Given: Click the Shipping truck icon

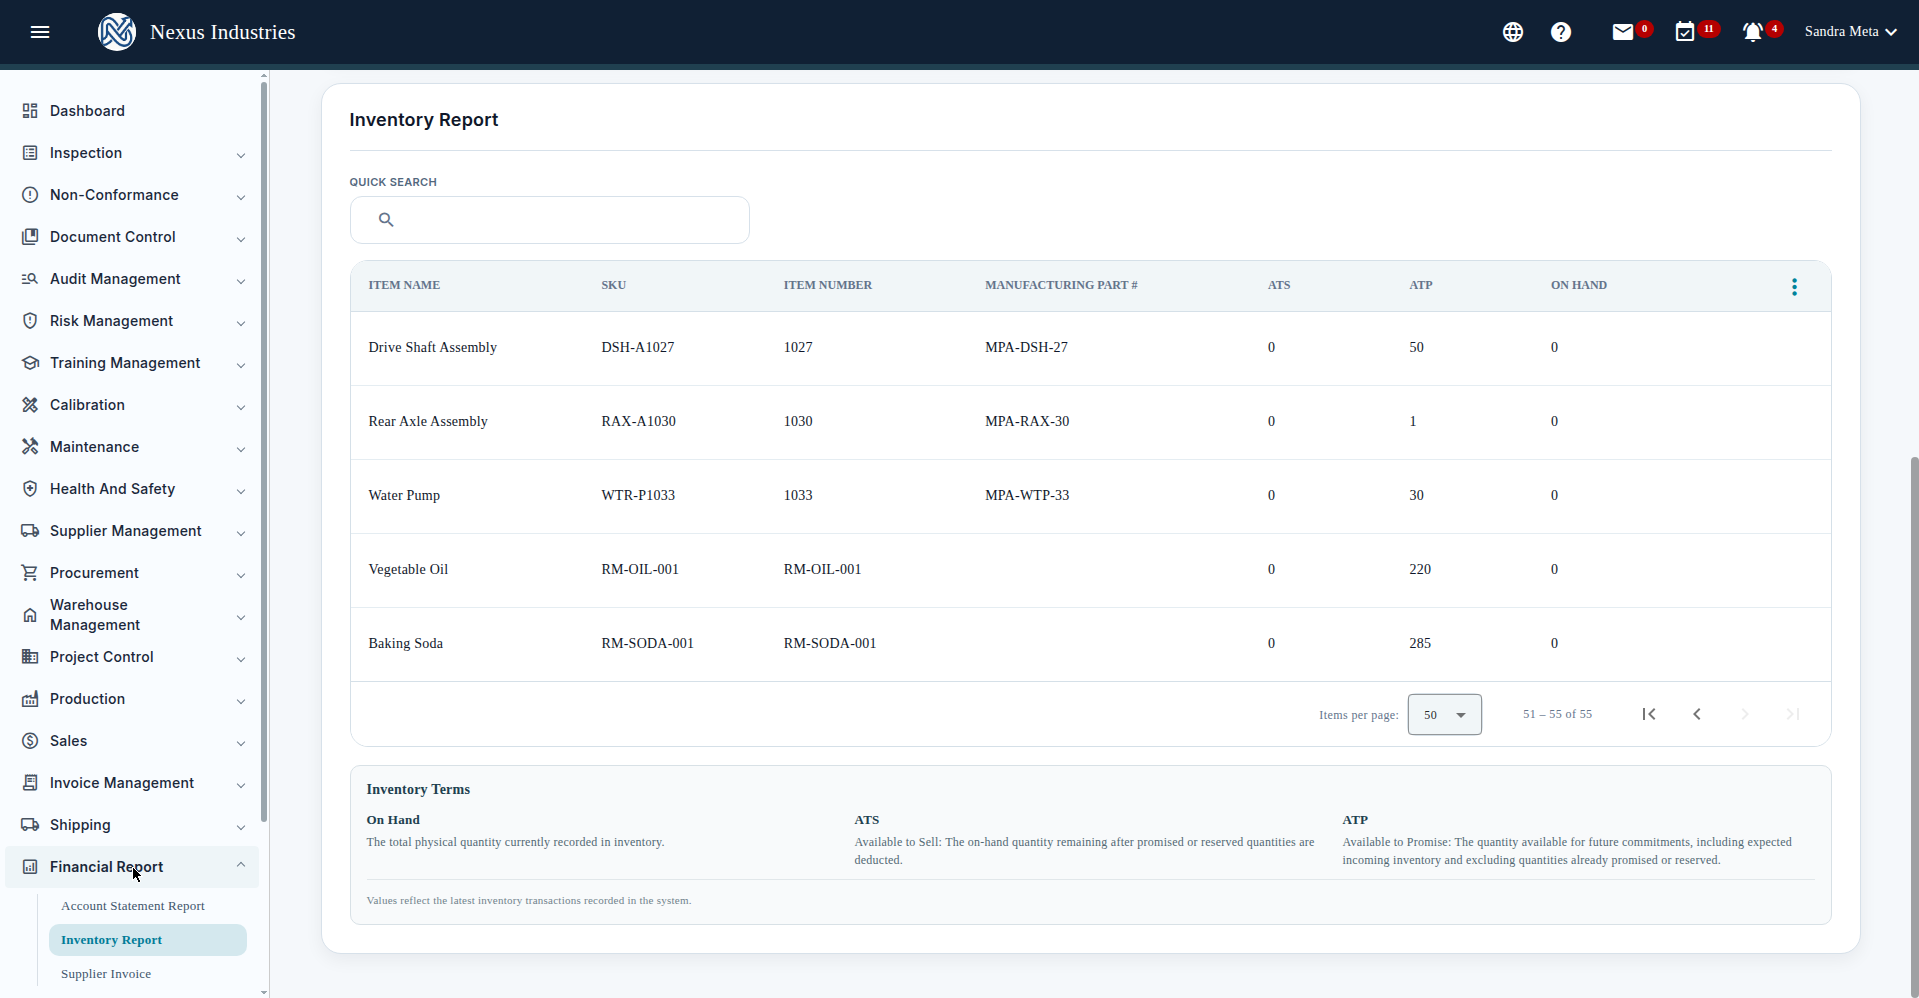Looking at the screenshot, I should (30, 825).
